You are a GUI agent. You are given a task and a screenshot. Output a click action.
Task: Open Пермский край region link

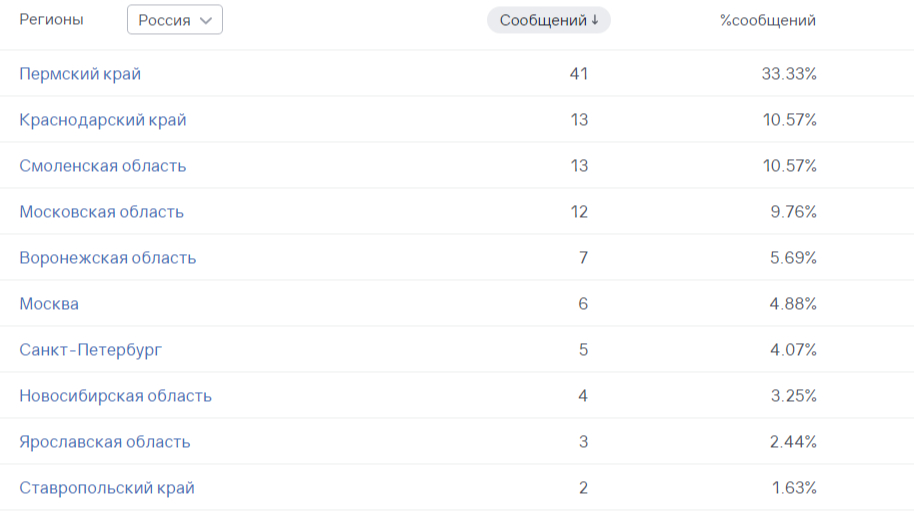click(80, 74)
